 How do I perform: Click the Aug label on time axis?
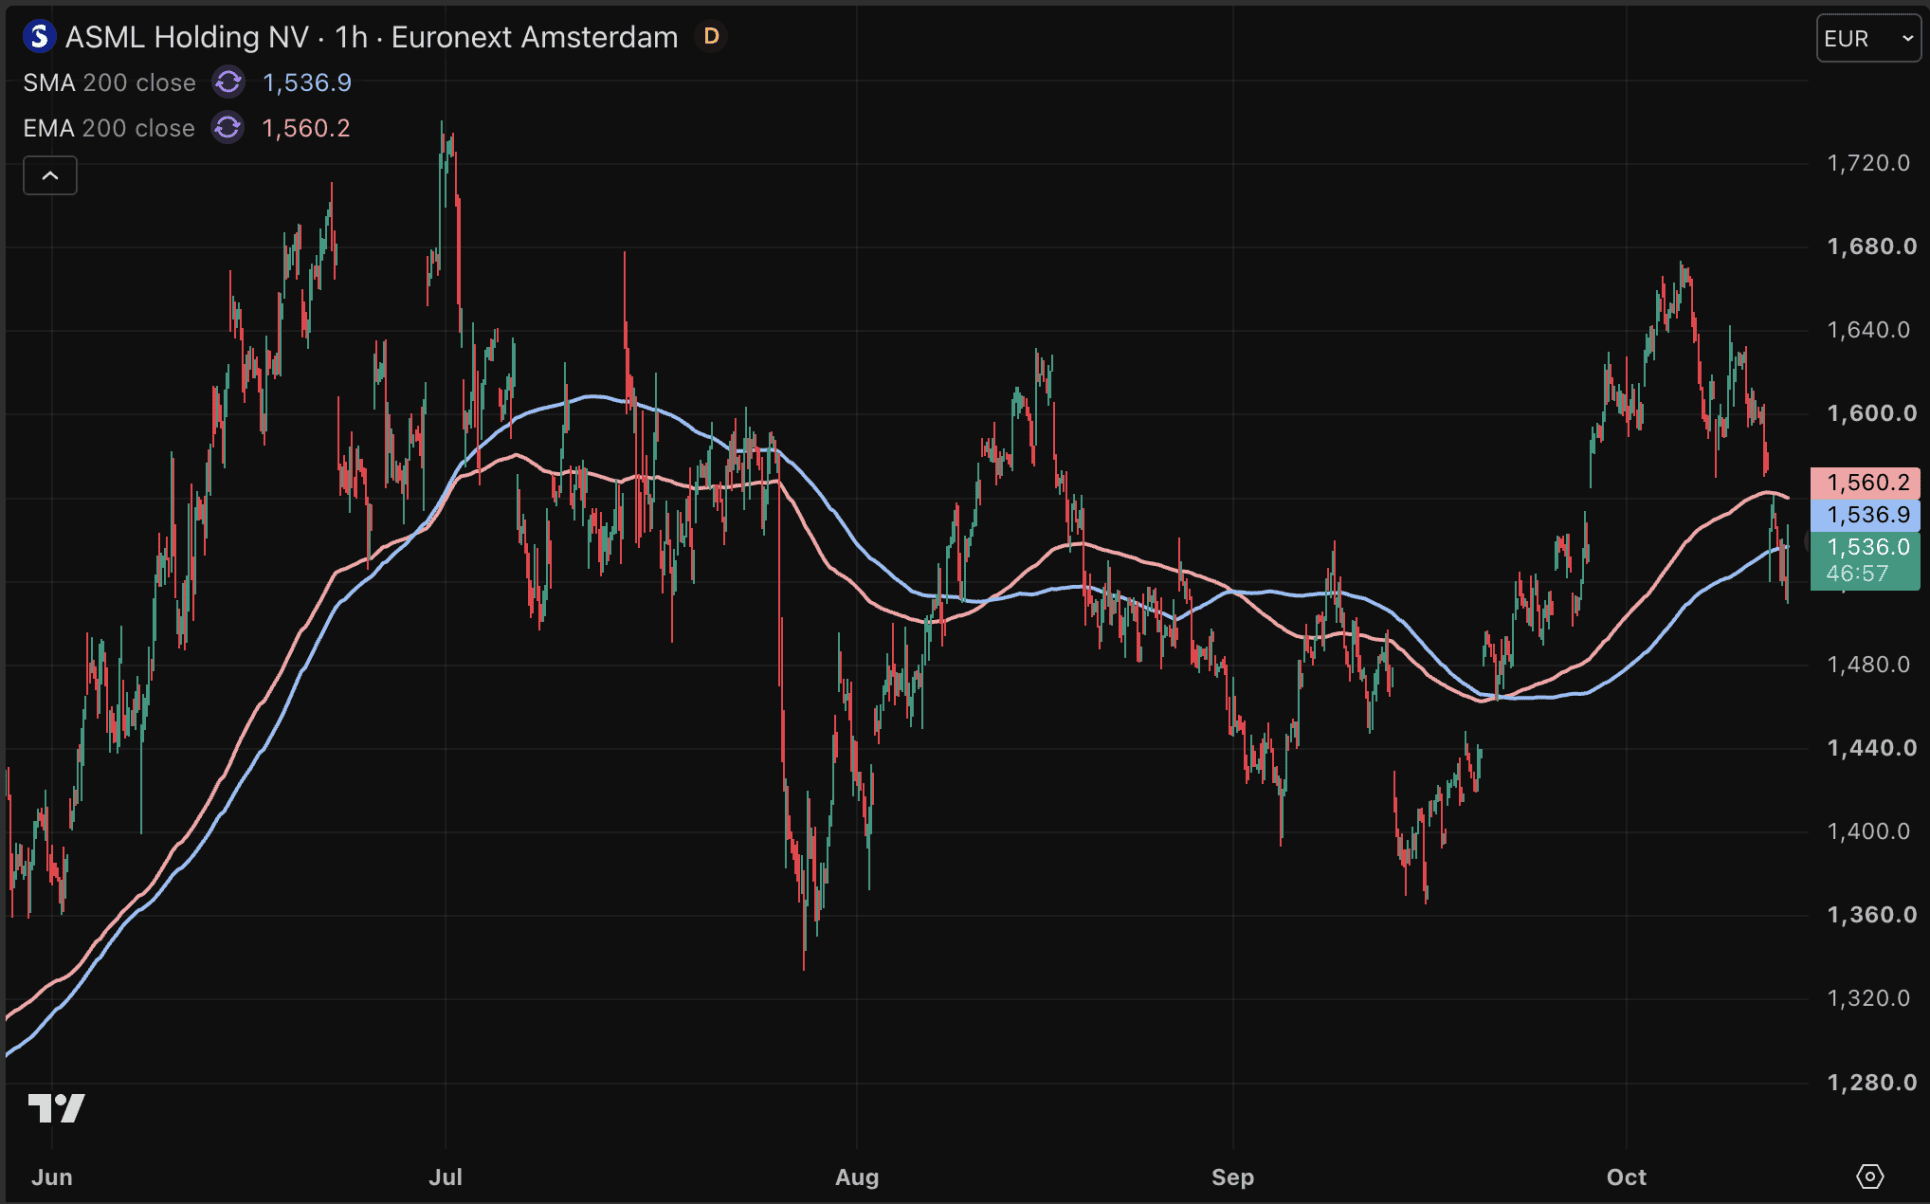click(x=857, y=1177)
